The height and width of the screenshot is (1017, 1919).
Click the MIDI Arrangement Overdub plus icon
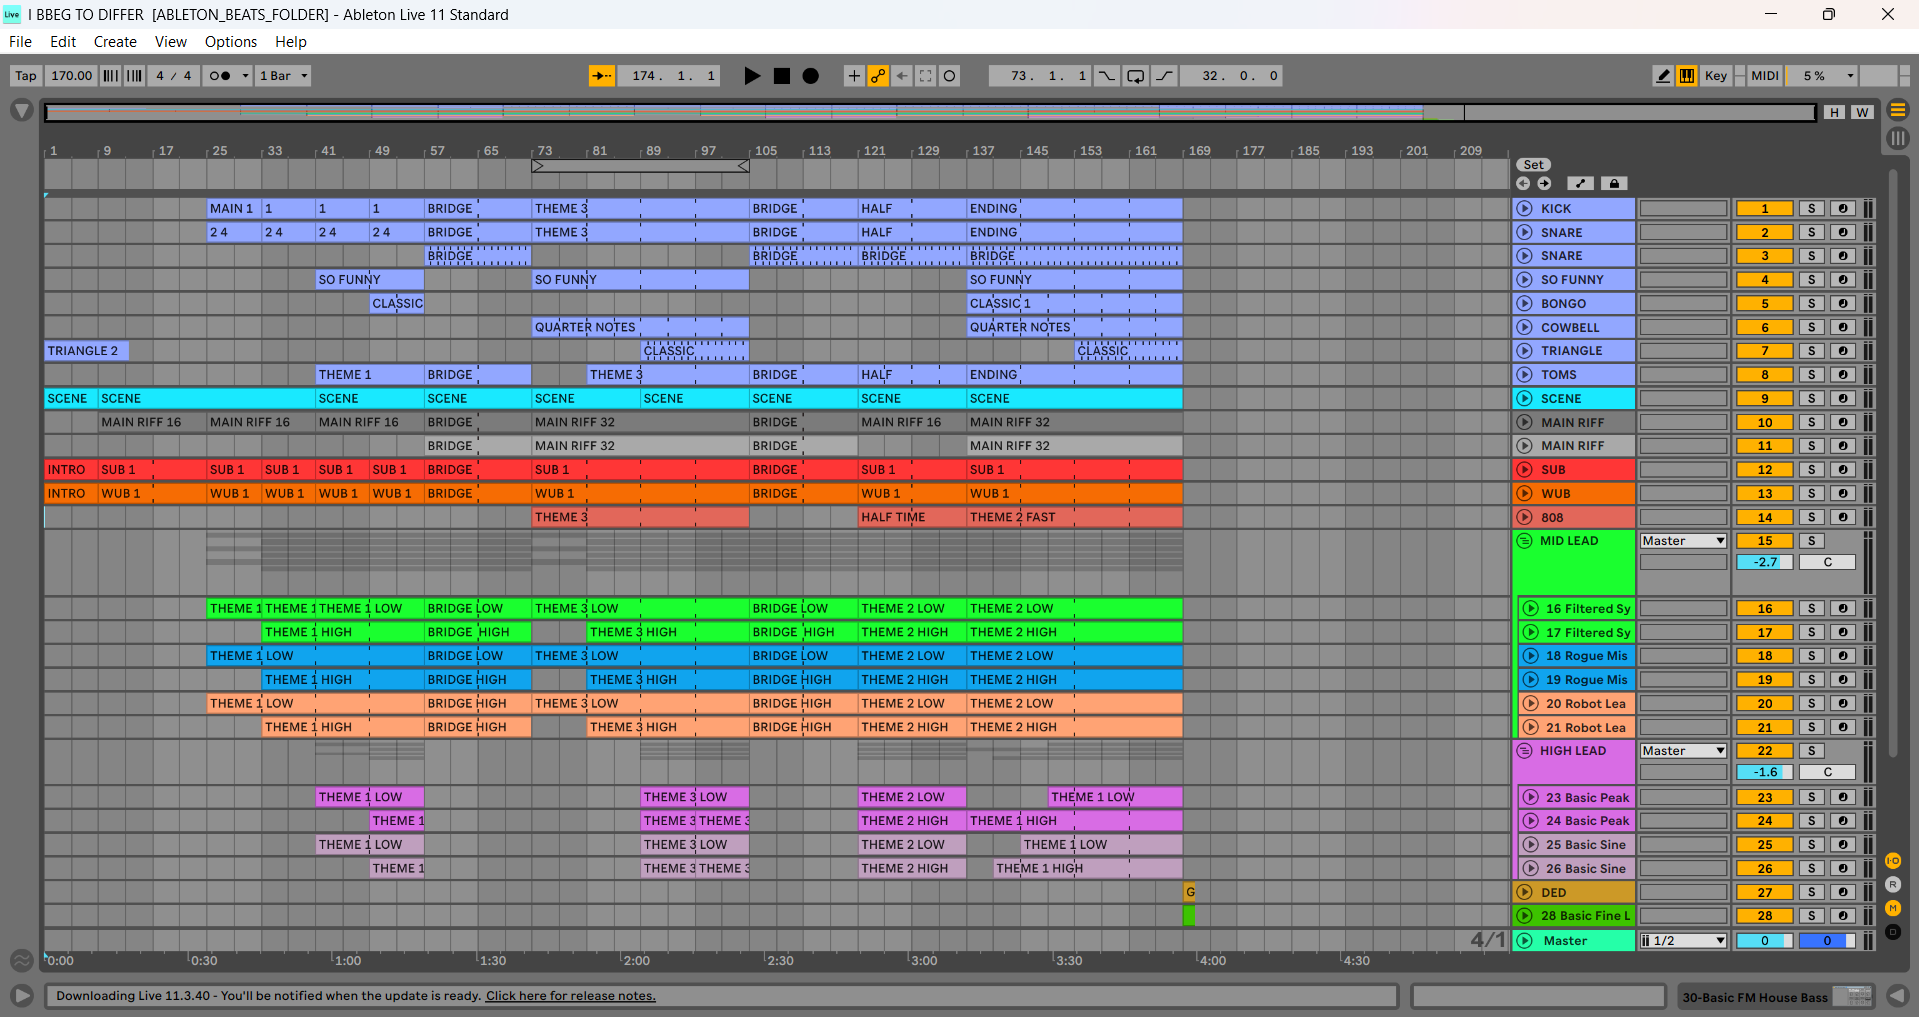tap(854, 76)
